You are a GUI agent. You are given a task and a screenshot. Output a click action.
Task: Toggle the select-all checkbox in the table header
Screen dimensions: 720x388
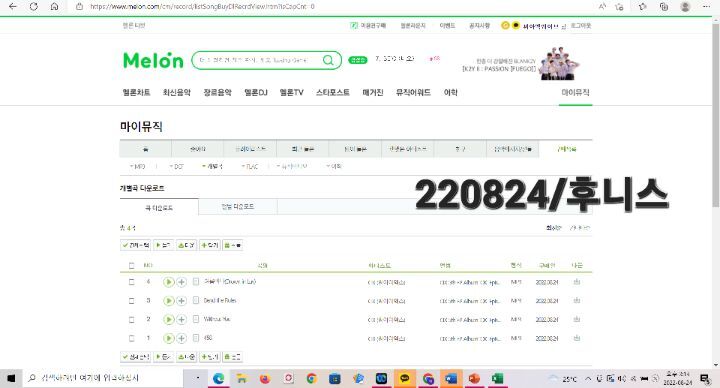[x=132, y=265]
